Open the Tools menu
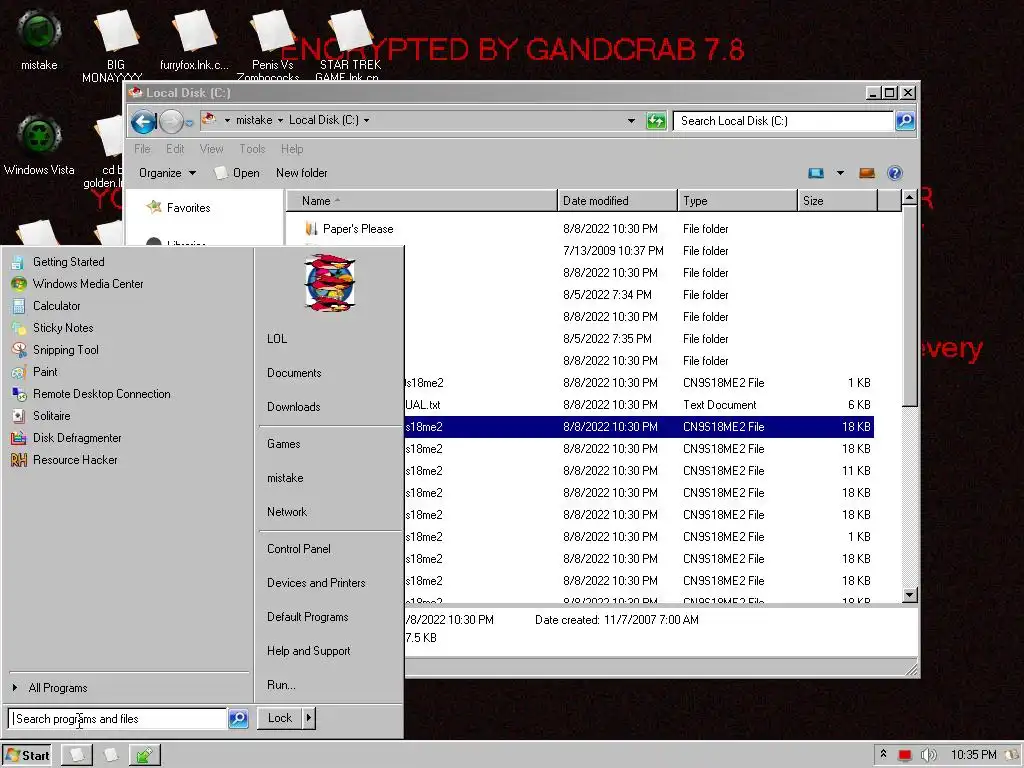 point(252,149)
